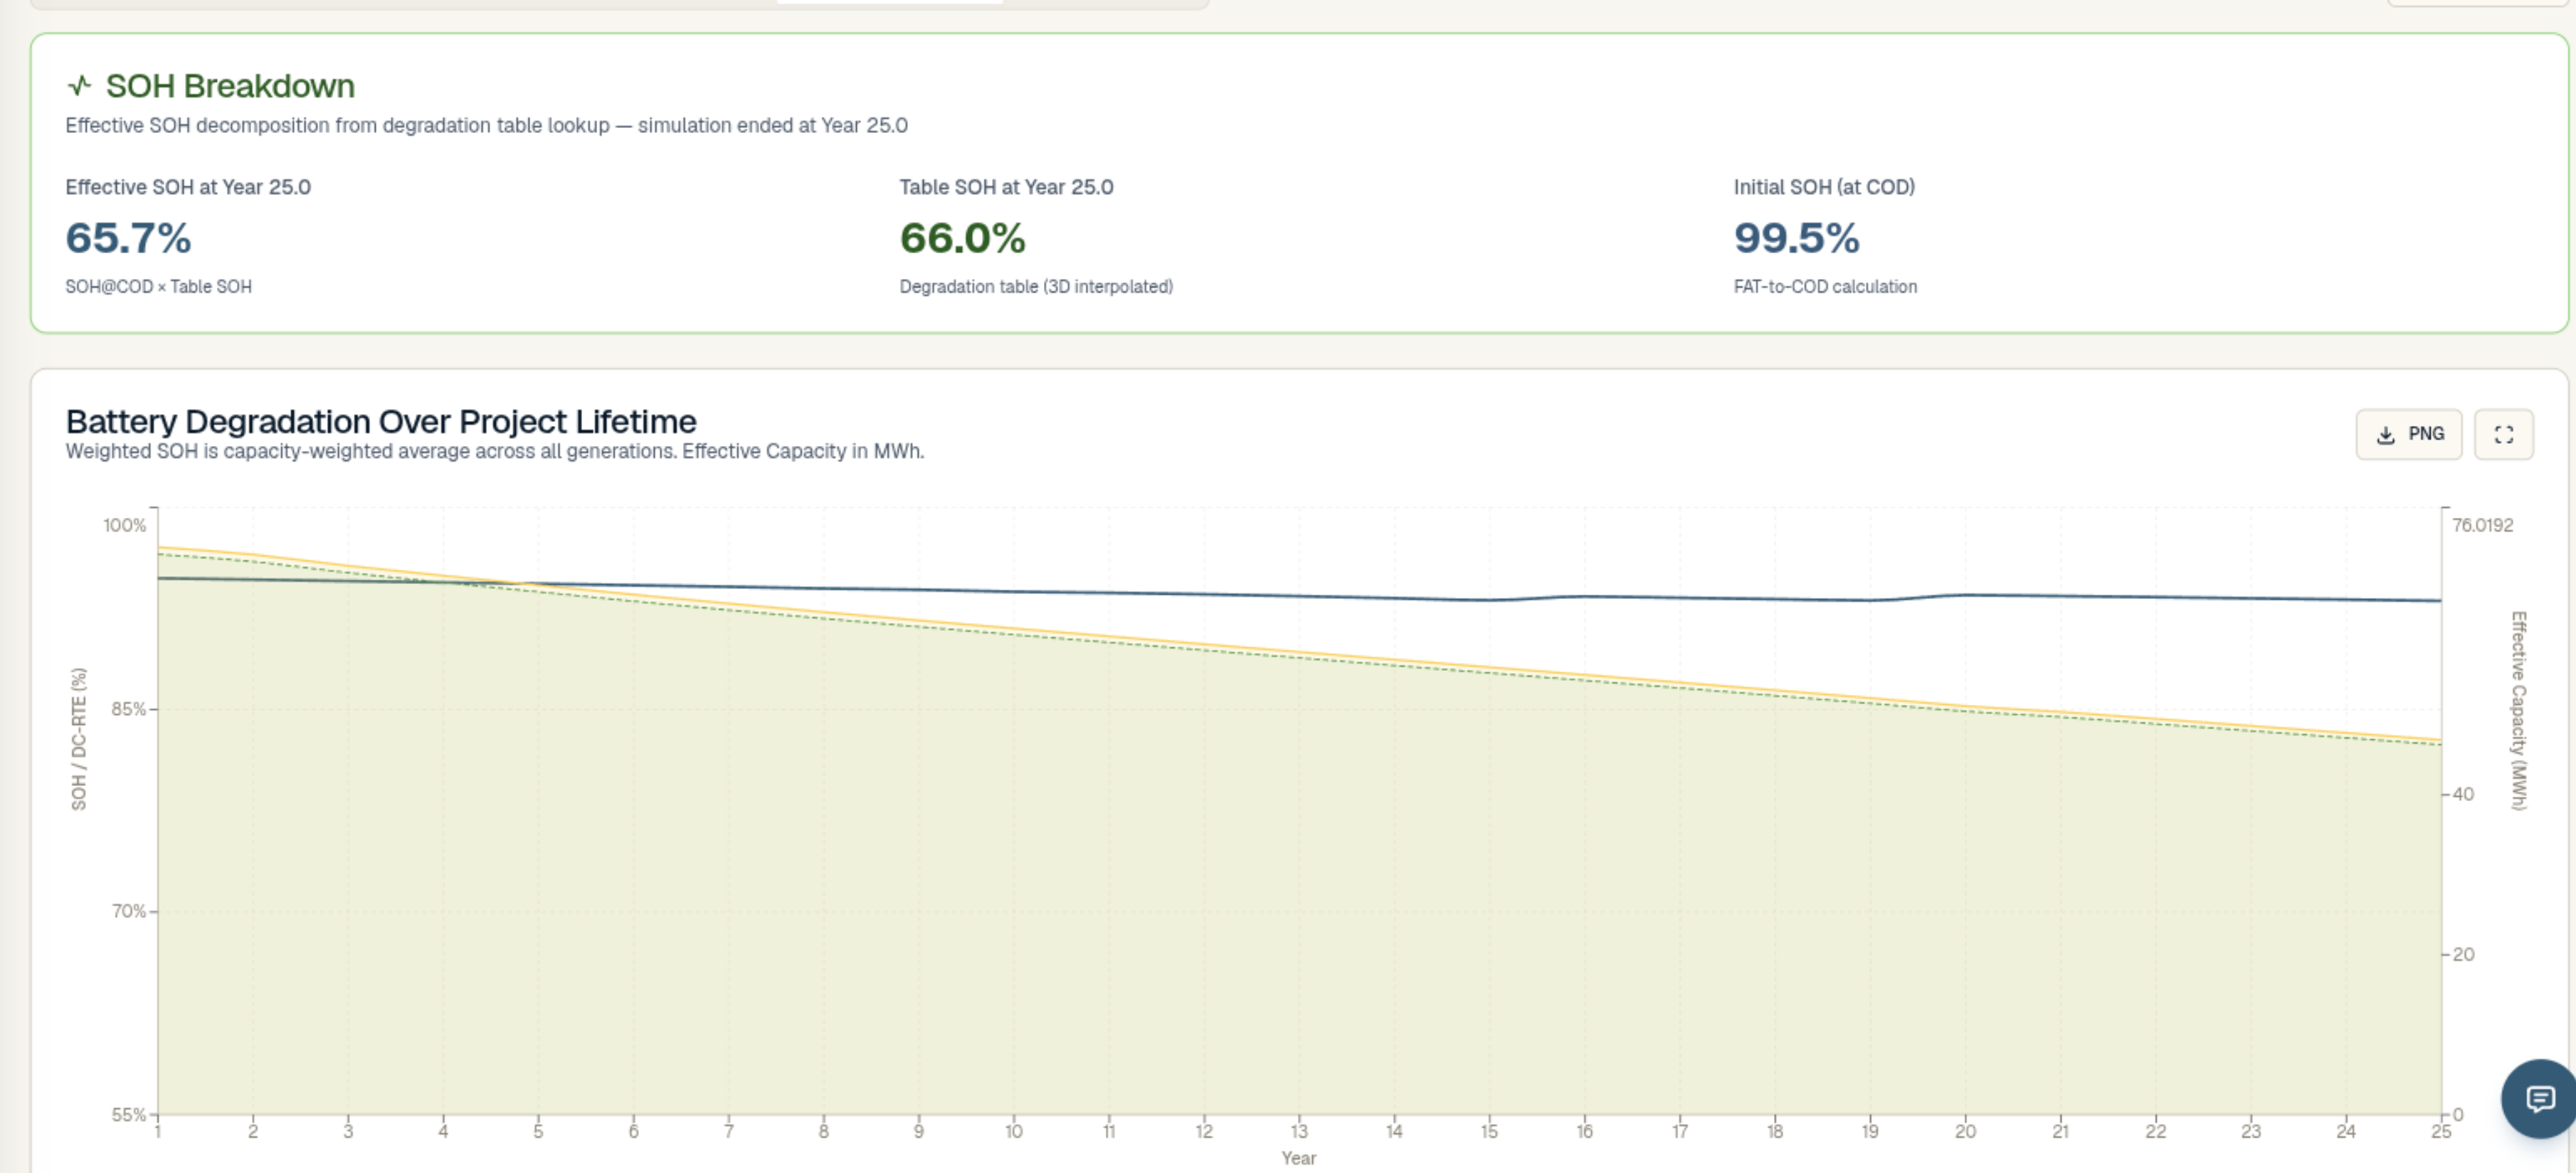Click the 85% label on left axis

[x=128, y=709]
